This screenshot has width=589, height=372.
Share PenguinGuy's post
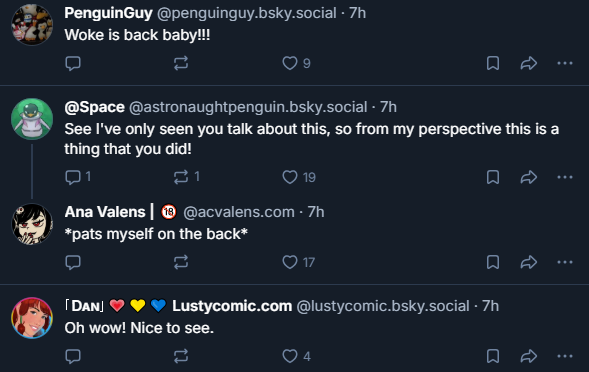pyautogui.click(x=529, y=63)
